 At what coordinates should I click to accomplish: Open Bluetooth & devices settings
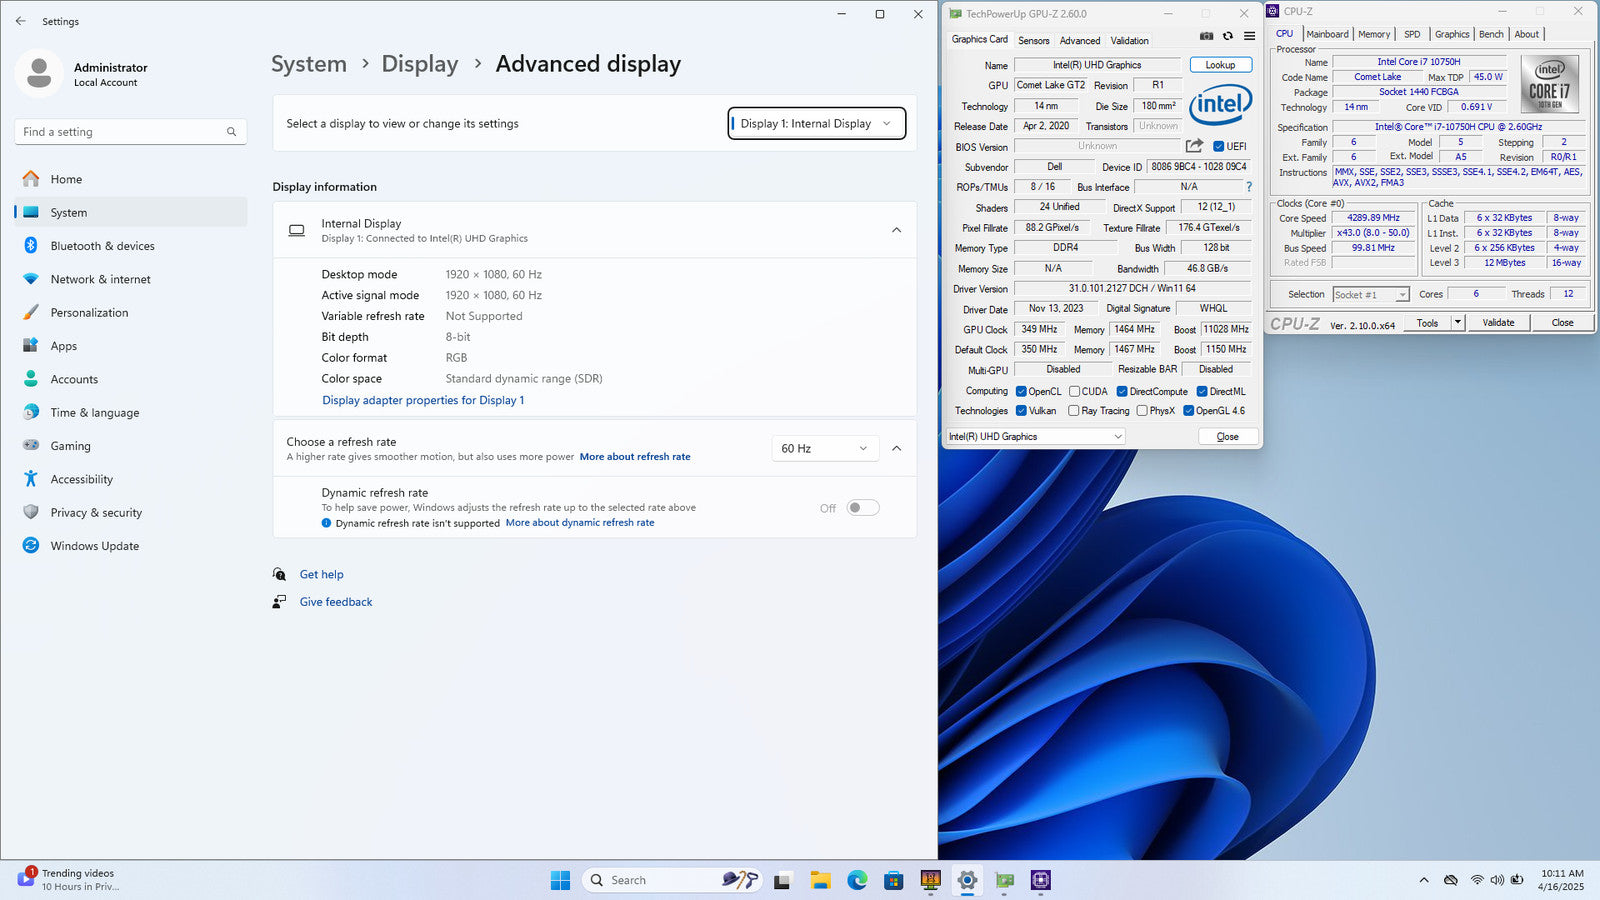131,246
